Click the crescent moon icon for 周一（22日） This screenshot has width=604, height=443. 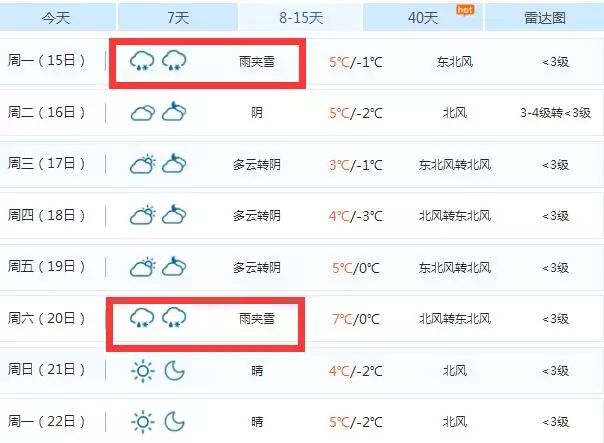pyautogui.click(x=175, y=422)
